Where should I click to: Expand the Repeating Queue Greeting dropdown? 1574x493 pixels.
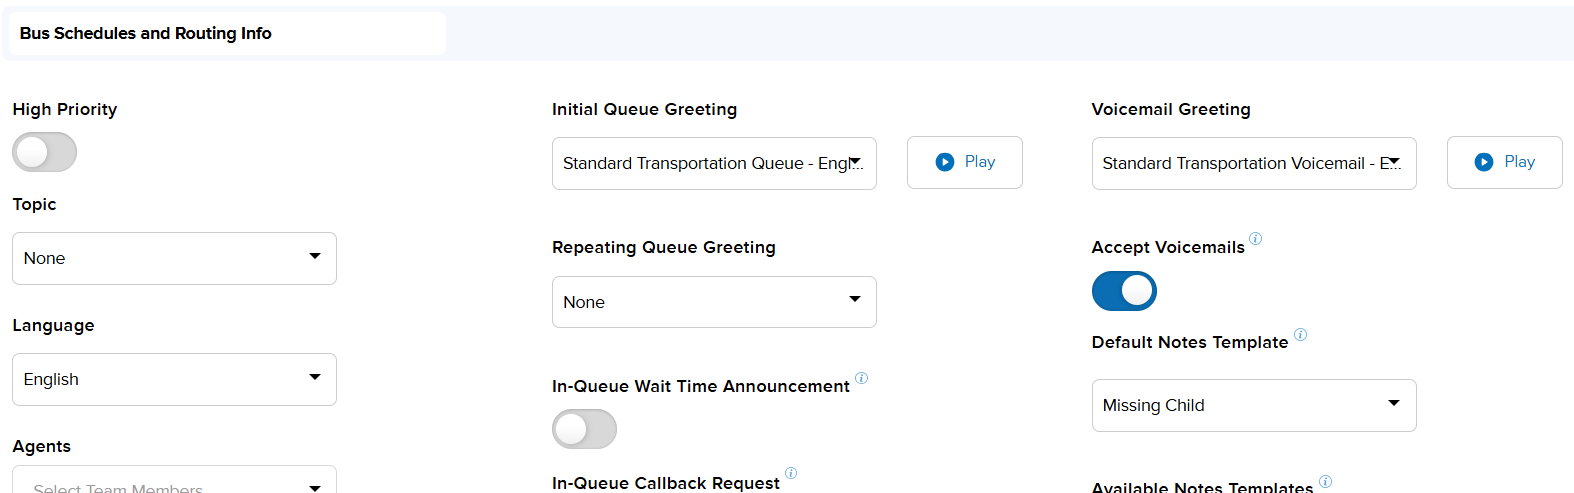coord(714,302)
